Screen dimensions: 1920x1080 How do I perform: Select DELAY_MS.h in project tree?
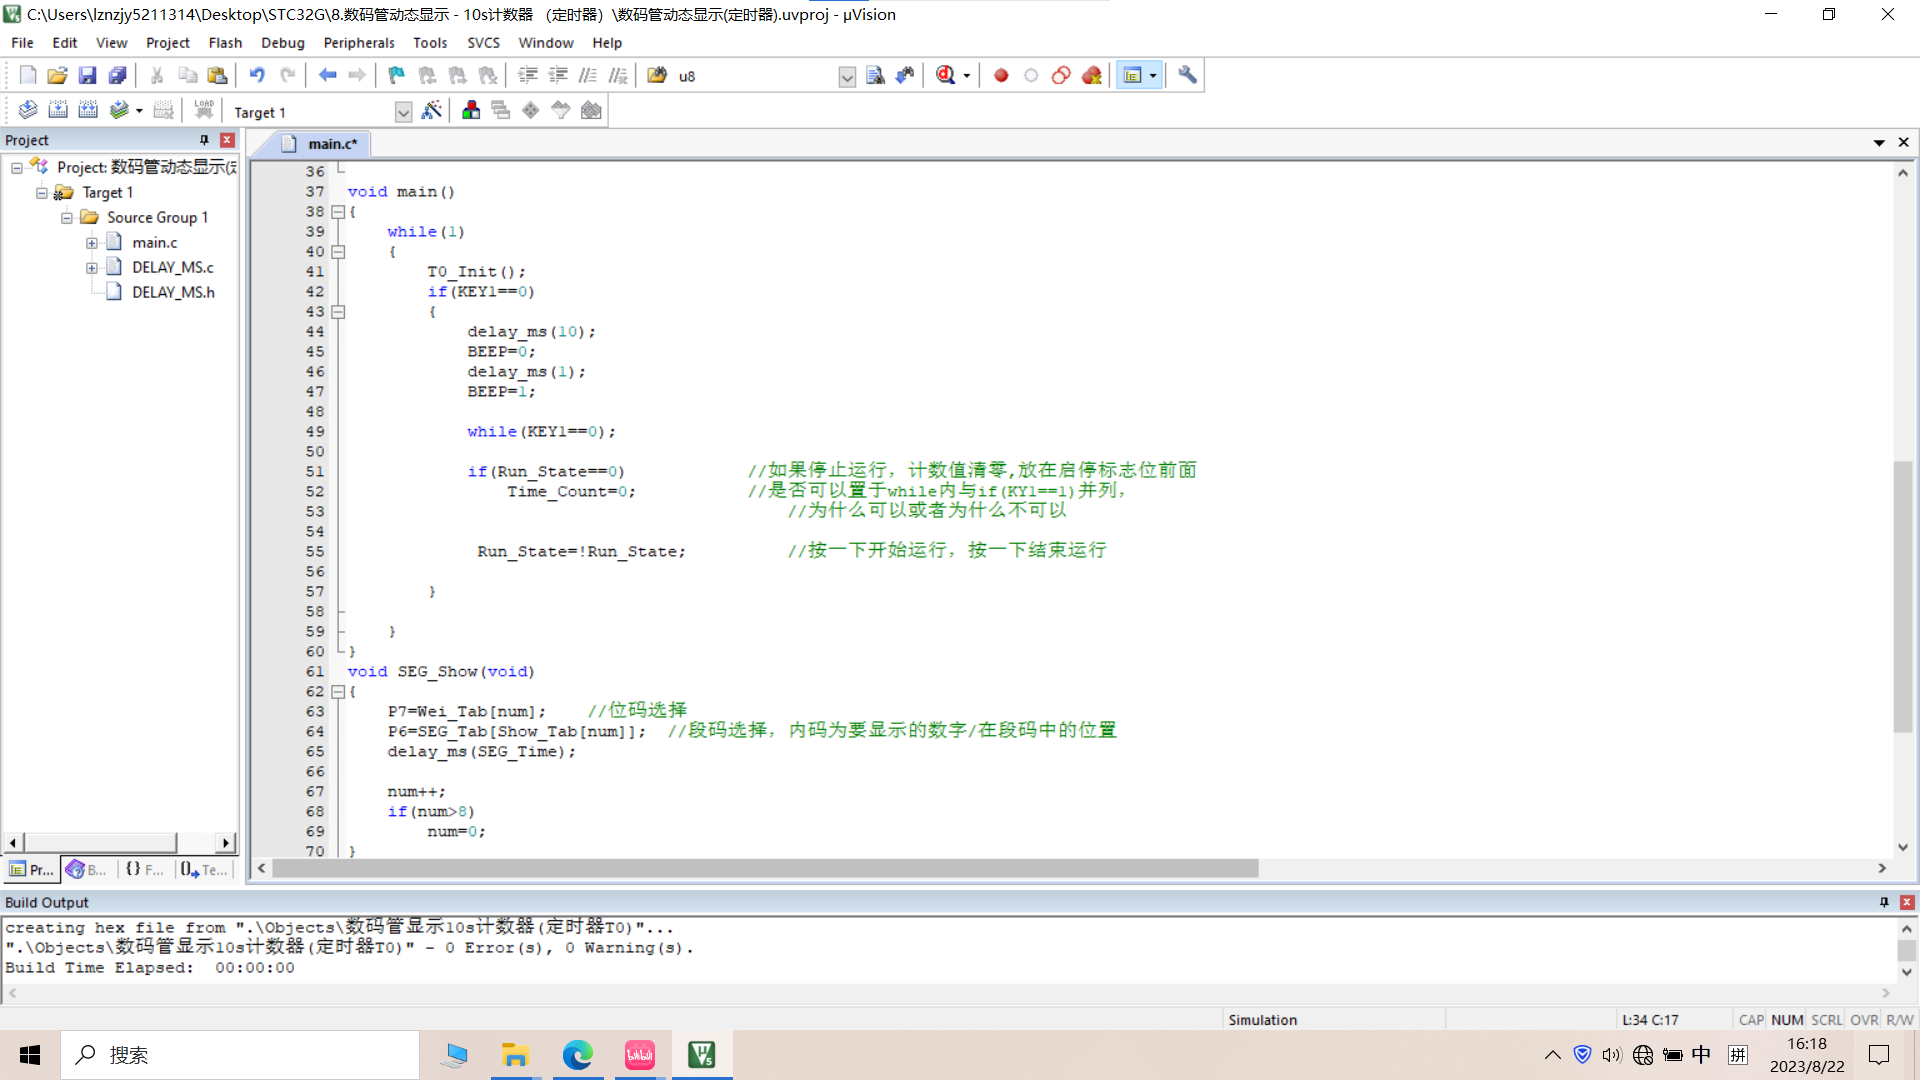pos(173,292)
